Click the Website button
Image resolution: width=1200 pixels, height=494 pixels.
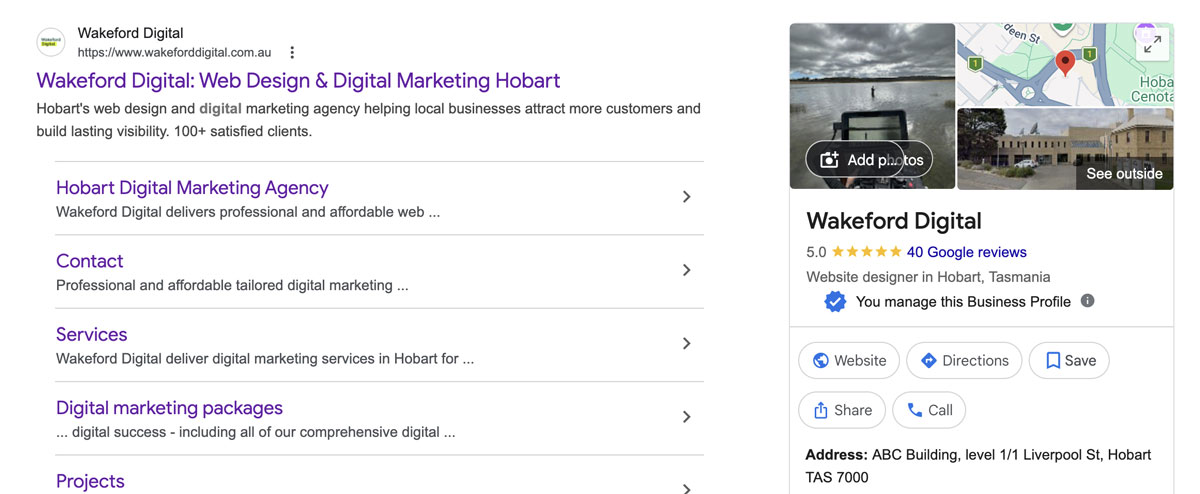coord(849,361)
